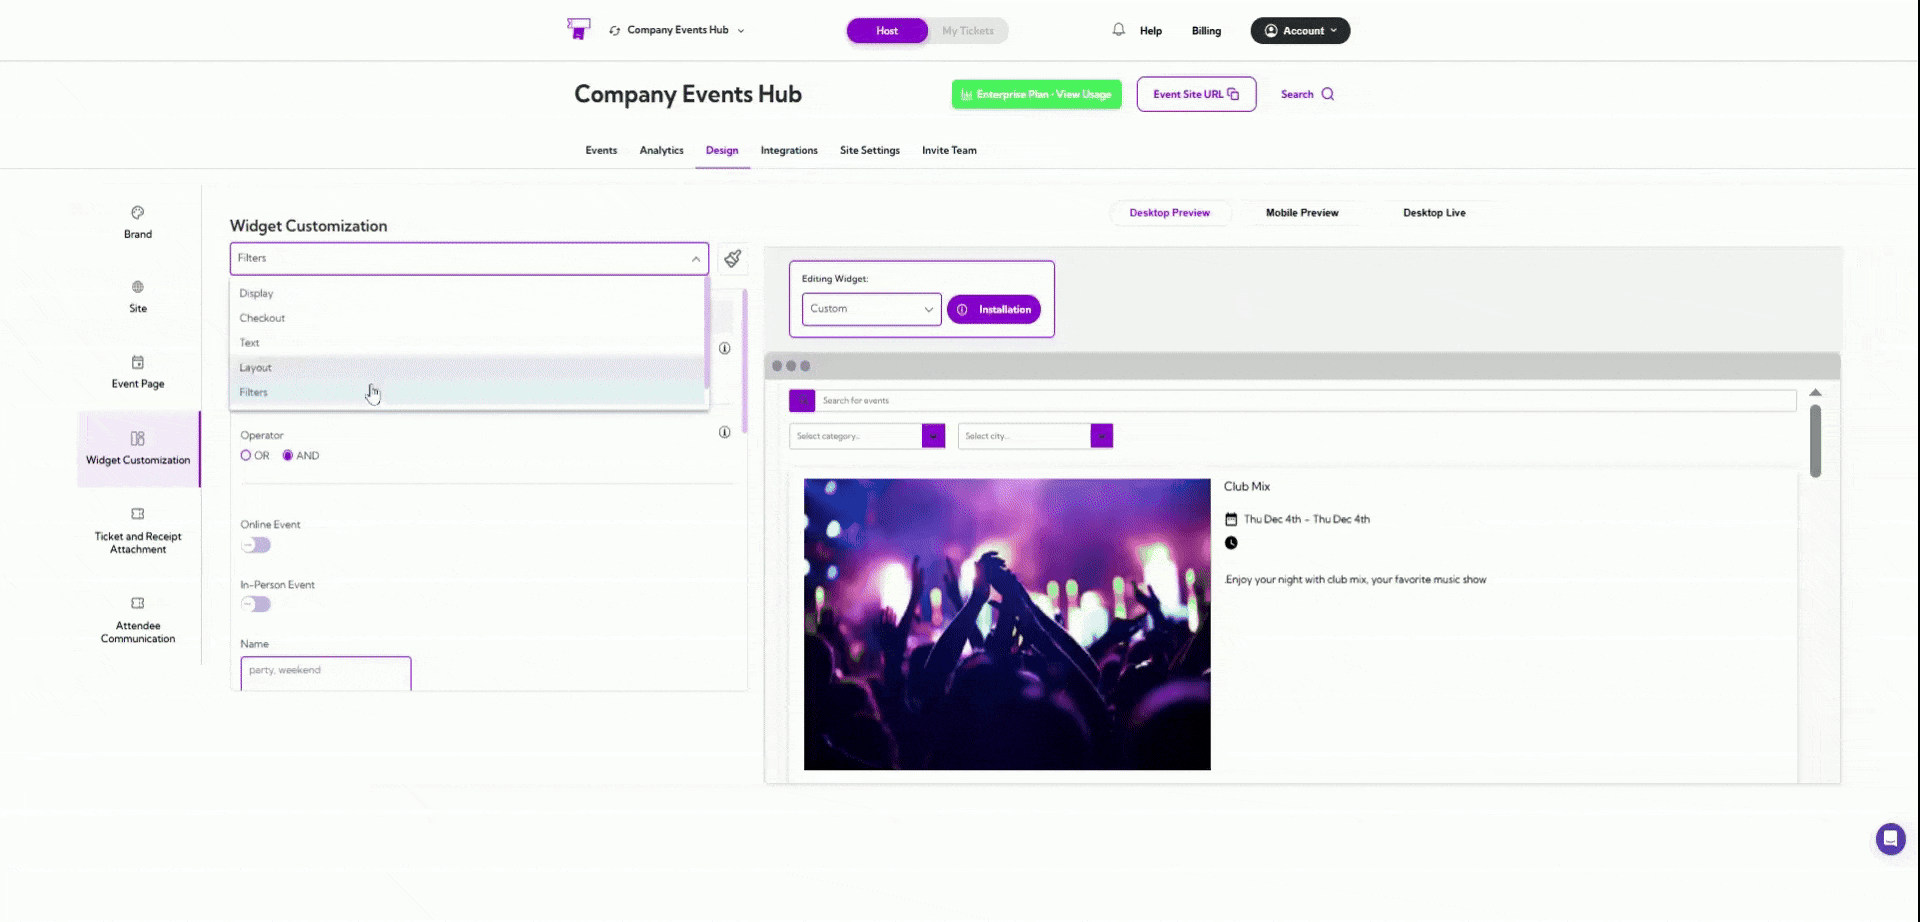Open the Event Page calendar icon
Viewport: 1920px width, 922px height.
coord(138,362)
